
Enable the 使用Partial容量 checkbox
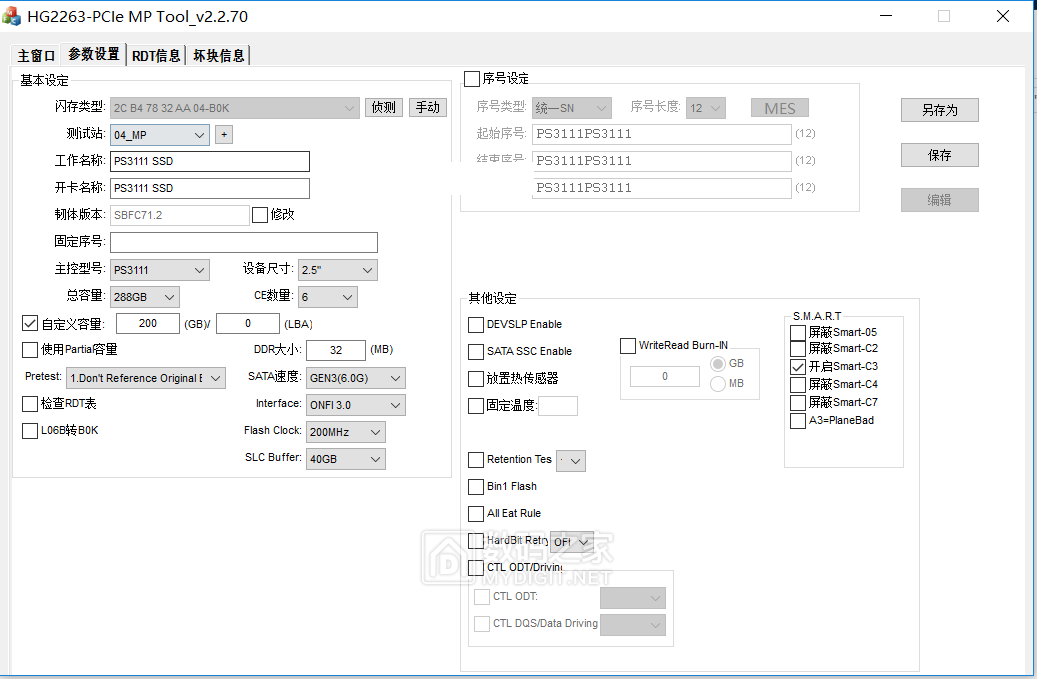point(30,349)
